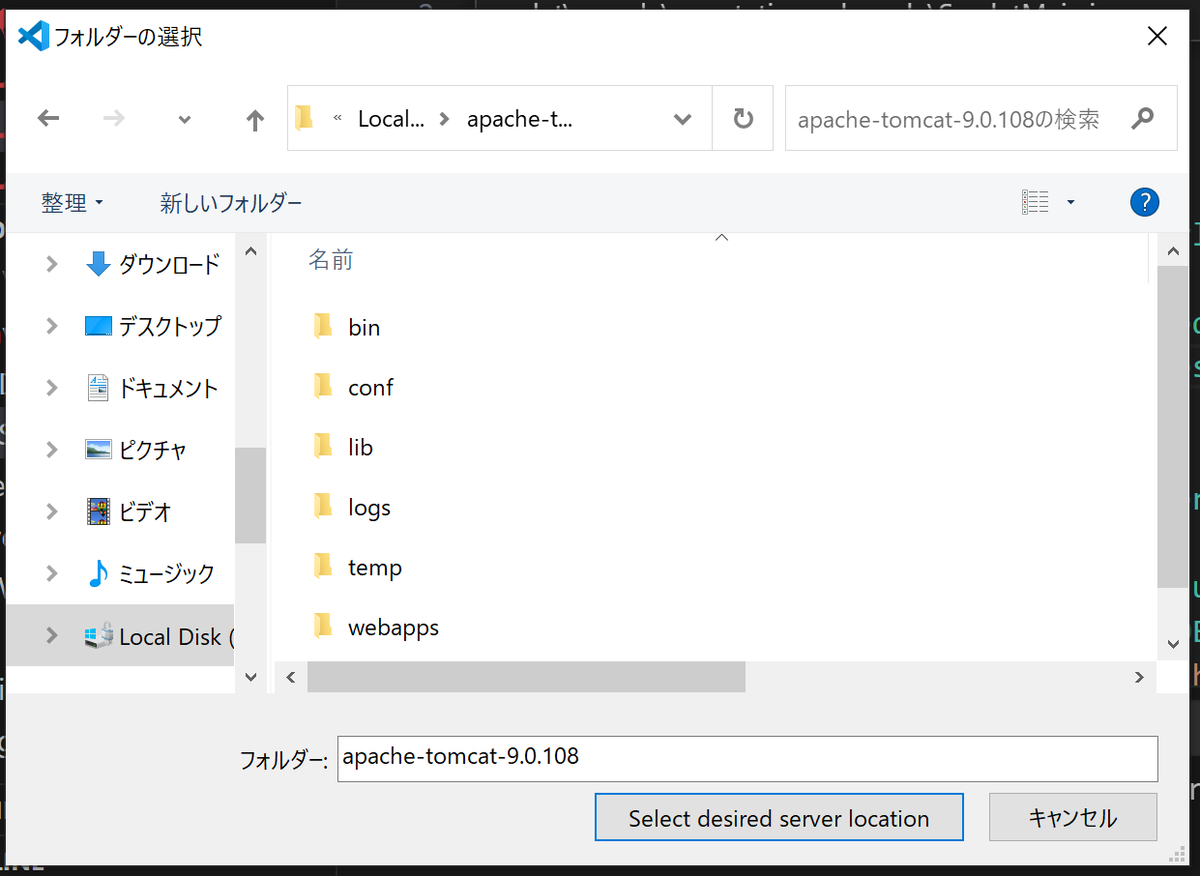Refresh the folder listing
The height and width of the screenshot is (876, 1200).
click(x=743, y=119)
